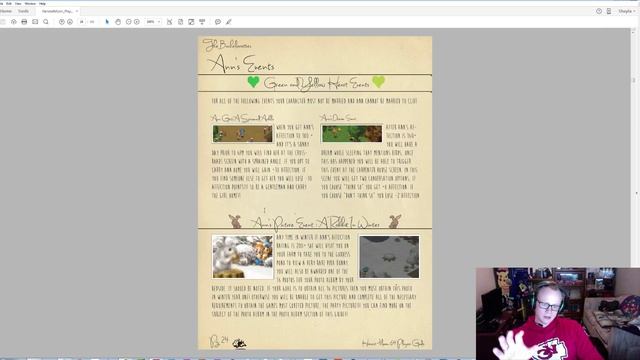Click the scrolling page display icon

pos(180,22)
